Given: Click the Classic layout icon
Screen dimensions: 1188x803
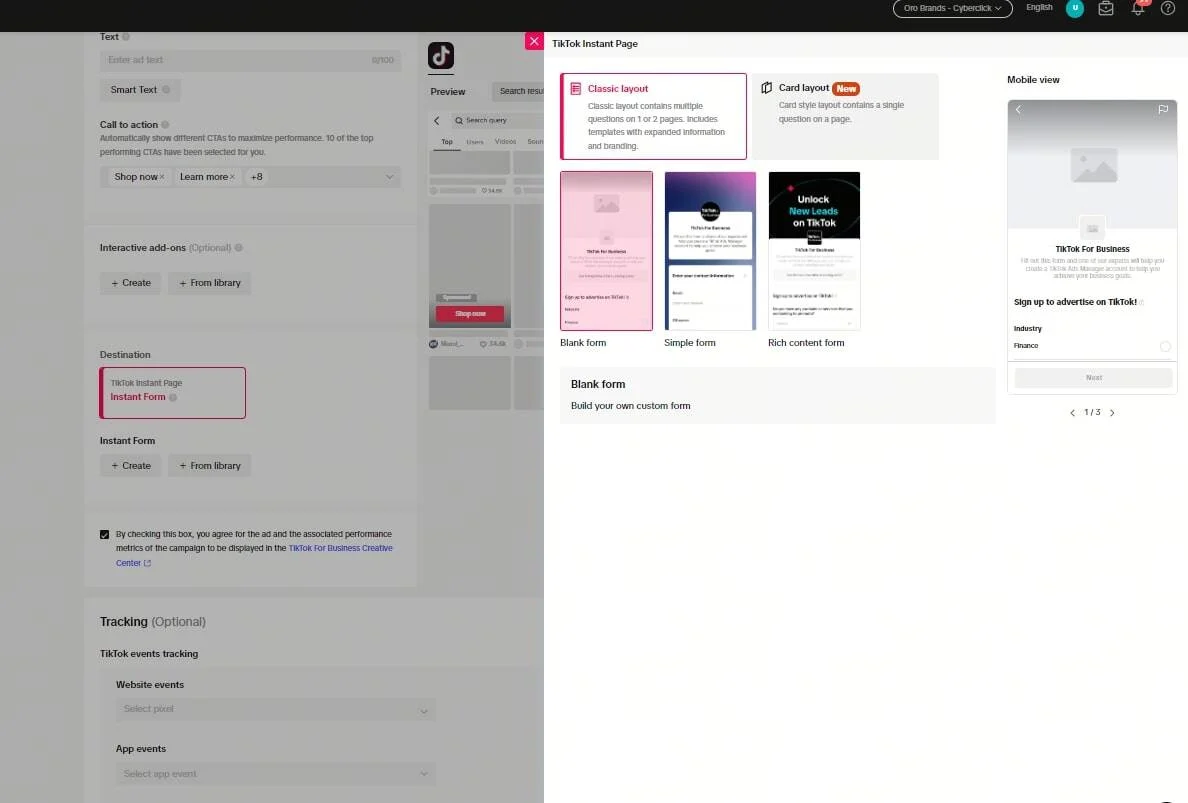Looking at the screenshot, I should point(576,89).
